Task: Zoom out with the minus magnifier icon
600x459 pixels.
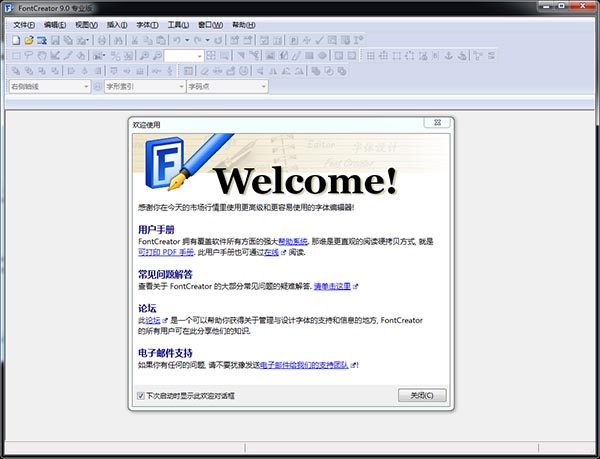Action: tap(157, 56)
